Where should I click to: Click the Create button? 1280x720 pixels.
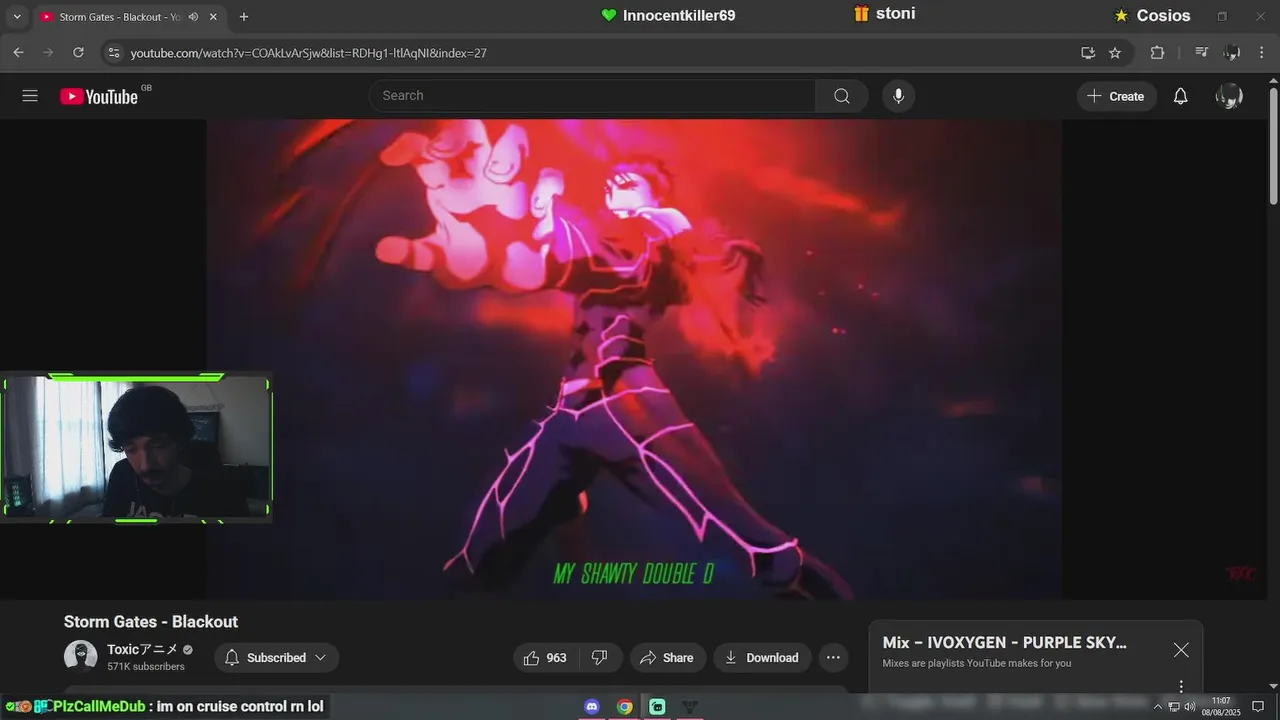1116,96
